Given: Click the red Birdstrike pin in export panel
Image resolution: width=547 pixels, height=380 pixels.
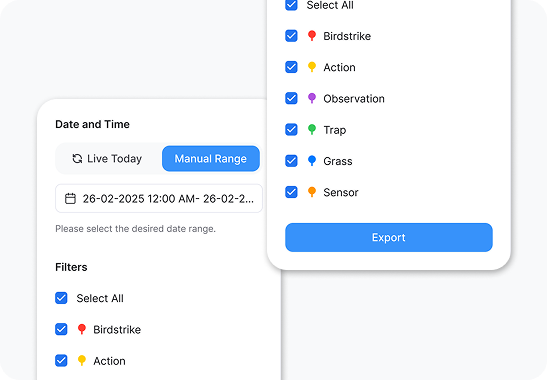Looking at the screenshot, I should (312, 36).
